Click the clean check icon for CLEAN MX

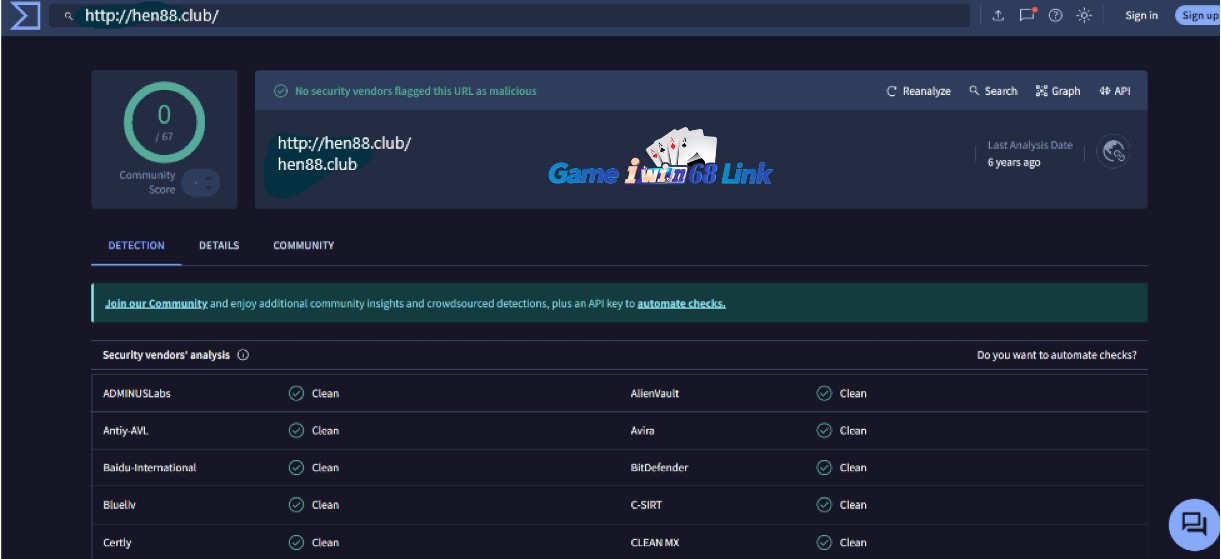(x=824, y=543)
